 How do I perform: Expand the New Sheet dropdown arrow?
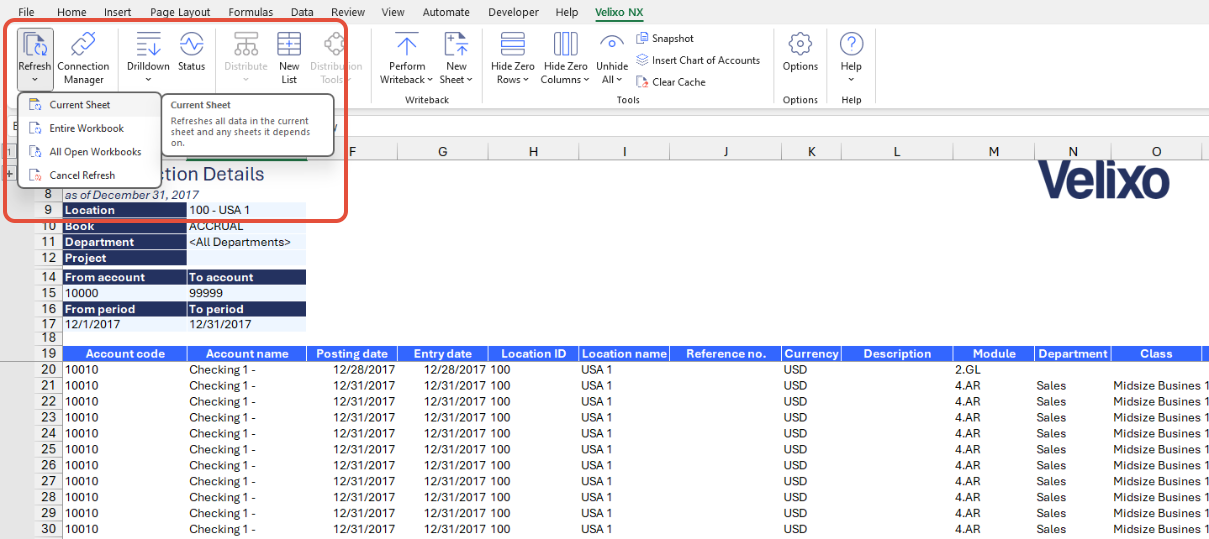coord(470,80)
